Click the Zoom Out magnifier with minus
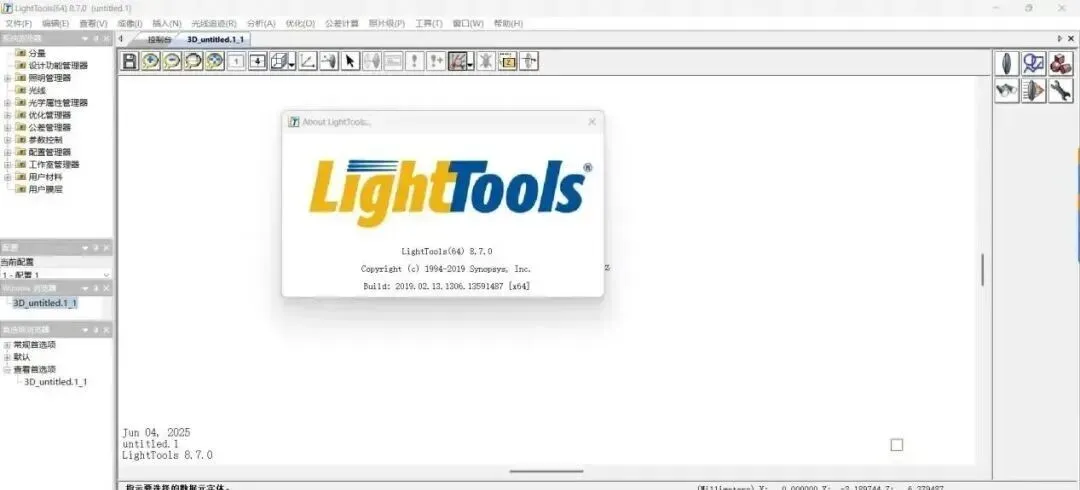 tap(172, 61)
